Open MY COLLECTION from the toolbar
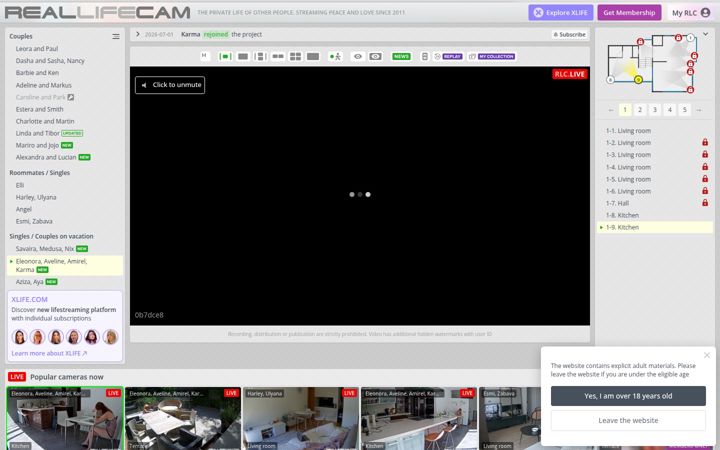Viewport: 720px width, 450px height. pos(492,56)
